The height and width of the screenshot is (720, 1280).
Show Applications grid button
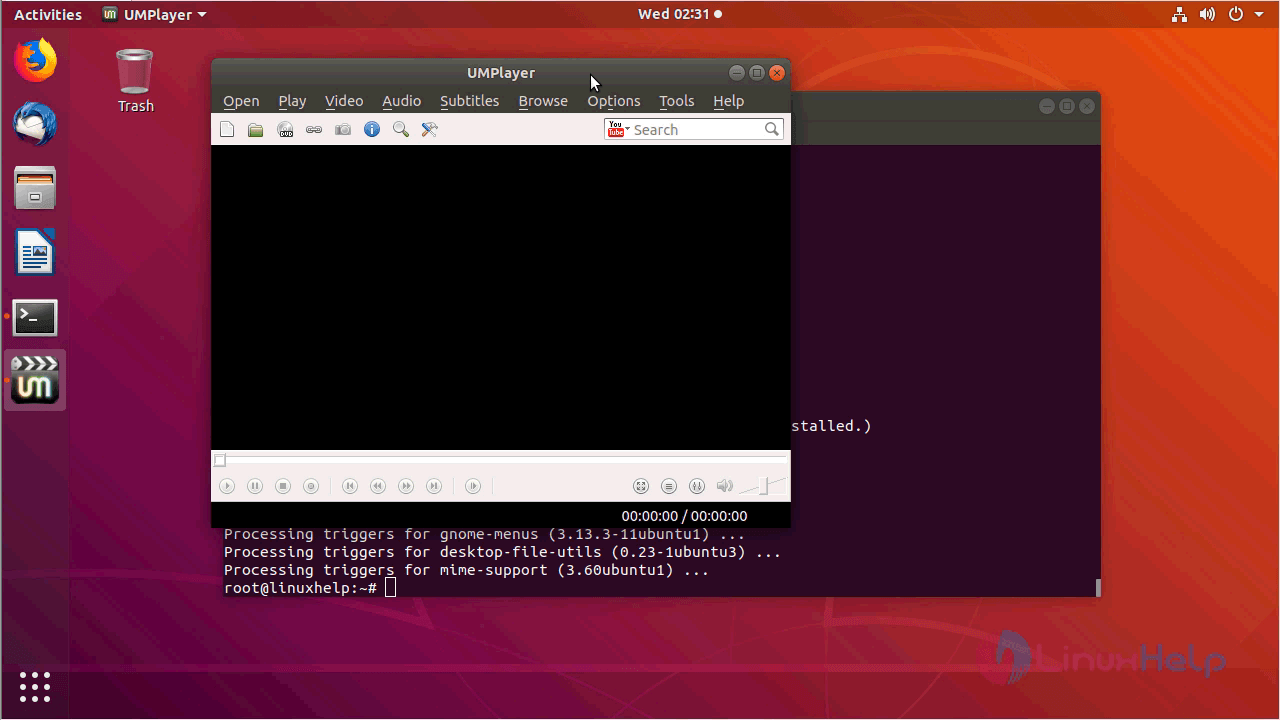pyautogui.click(x=35, y=686)
